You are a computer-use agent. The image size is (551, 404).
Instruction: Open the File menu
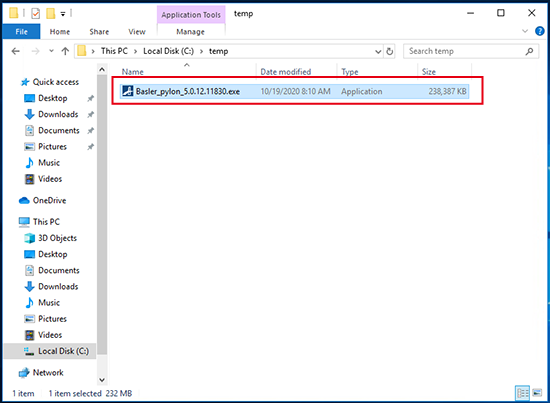point(21,32)
